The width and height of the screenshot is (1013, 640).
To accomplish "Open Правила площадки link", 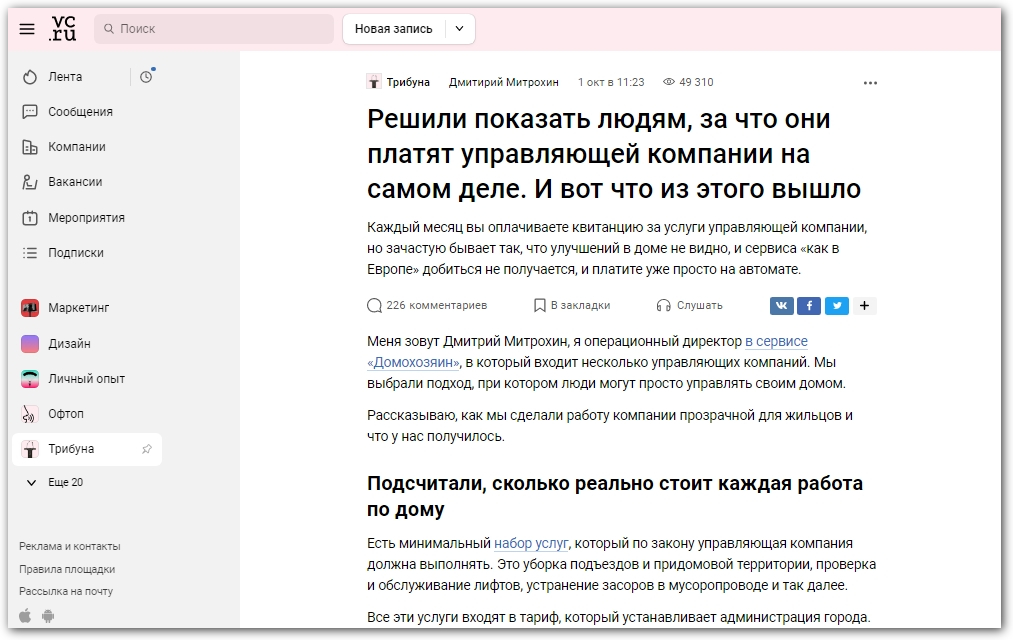I will pos(67,569).
